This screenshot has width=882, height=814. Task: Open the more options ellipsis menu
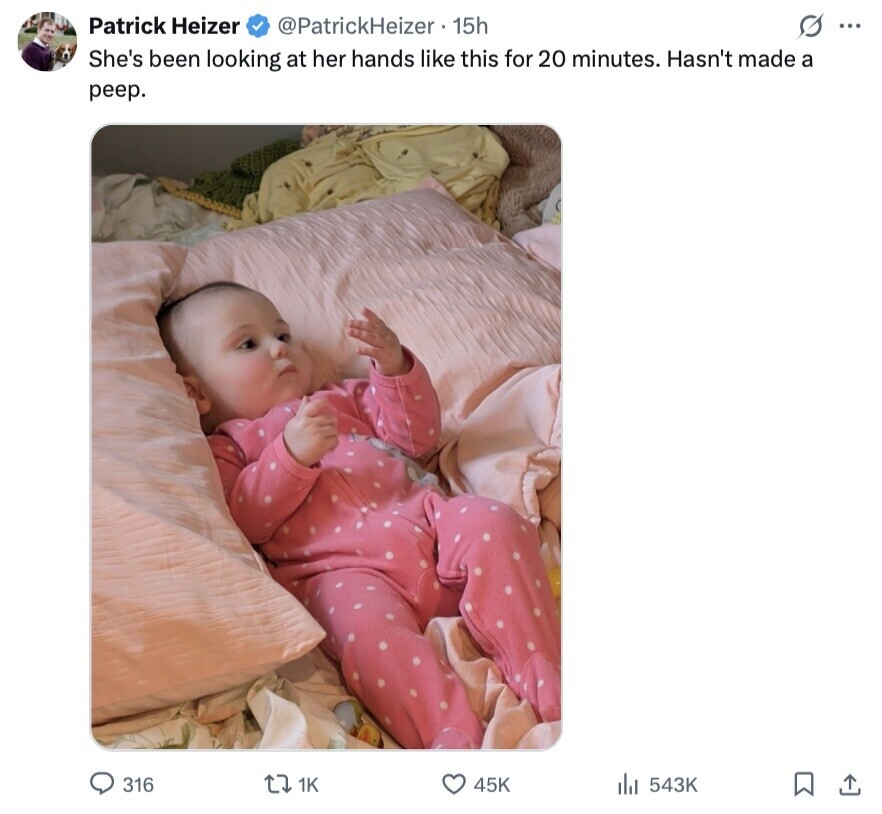coord(849,26)
